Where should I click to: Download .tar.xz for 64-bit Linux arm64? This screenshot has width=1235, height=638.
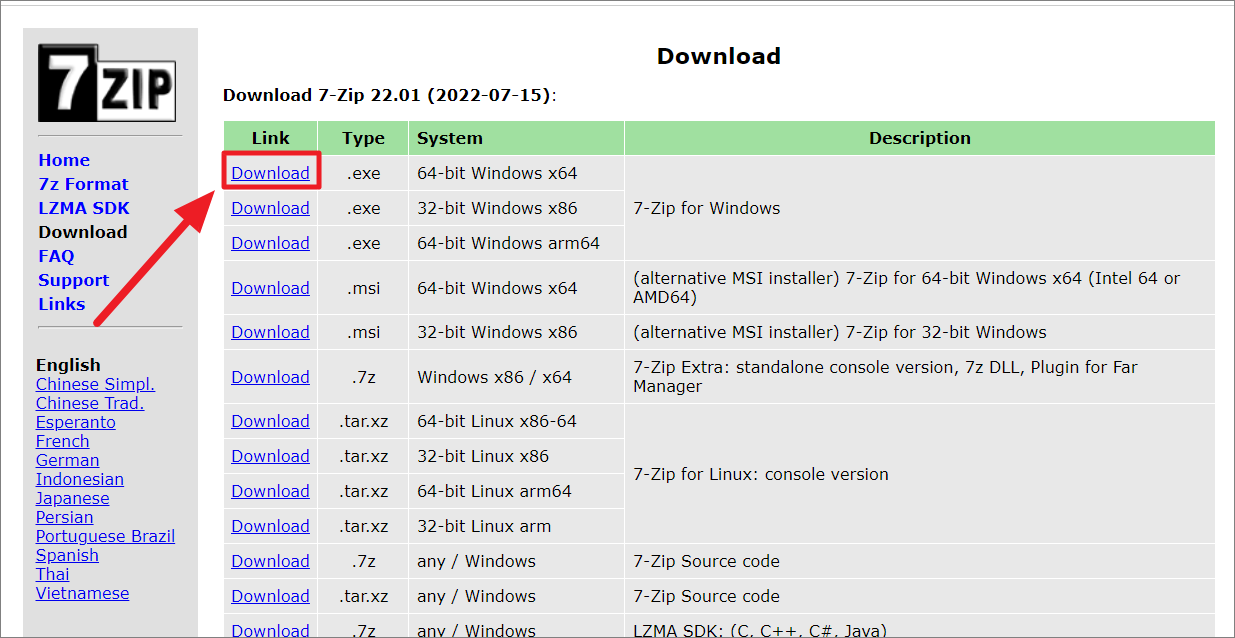click(270, 491)
